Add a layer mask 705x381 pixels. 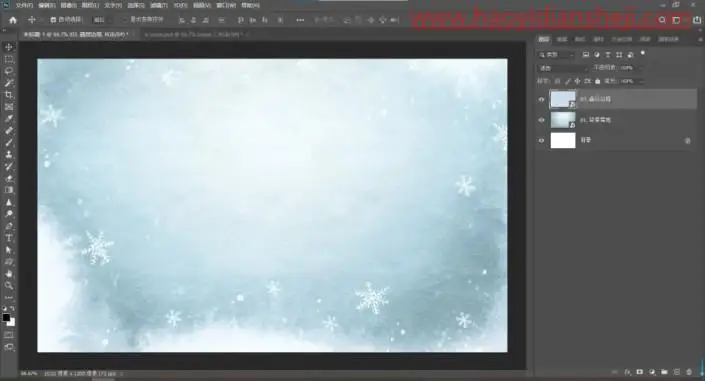[x=639, y=372]
